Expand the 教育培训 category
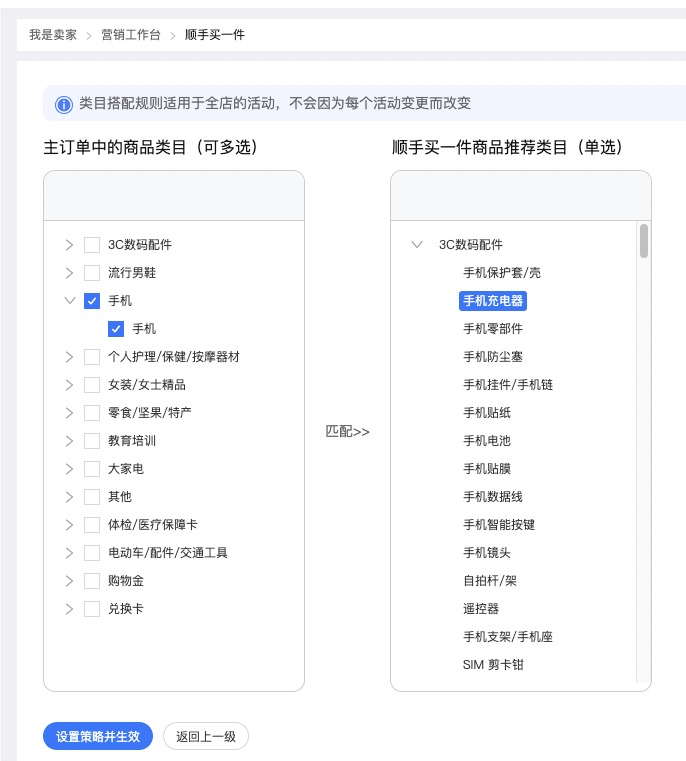Viewport: 686px width, 761px height. tap(69, 441)
